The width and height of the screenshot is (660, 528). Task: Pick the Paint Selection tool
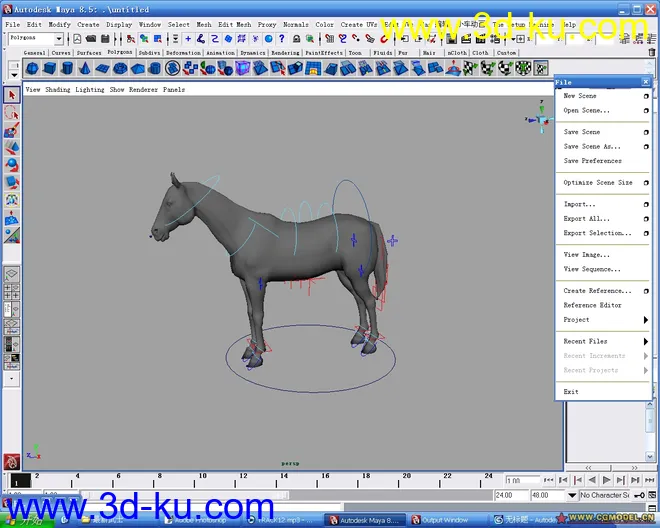click(12, 130)
